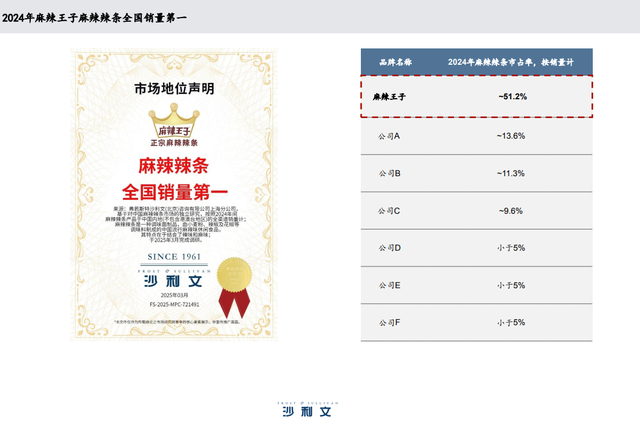640x425 pixels.
Task: Click the '2024年麻辣辣条市占率，按销量计' column header
Action: point(511,62)
